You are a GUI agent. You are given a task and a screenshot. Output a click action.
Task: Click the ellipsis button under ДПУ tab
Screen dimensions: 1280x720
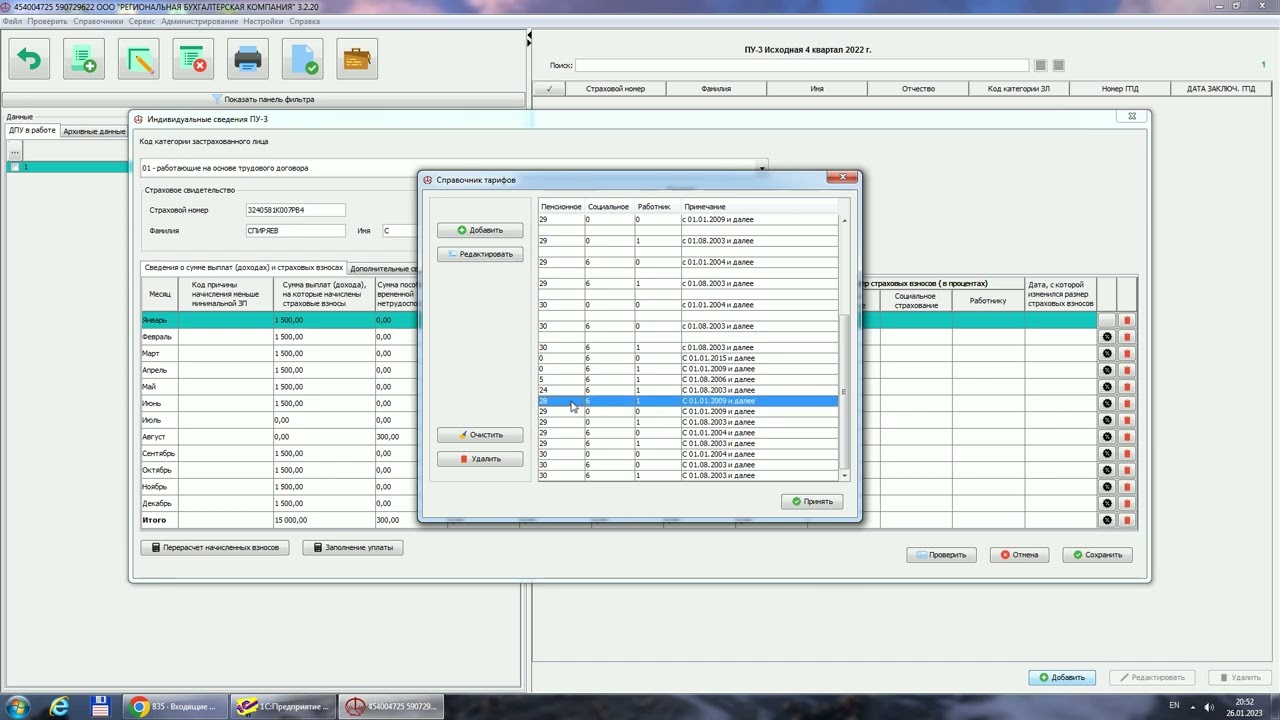click(x=15, y=152)
